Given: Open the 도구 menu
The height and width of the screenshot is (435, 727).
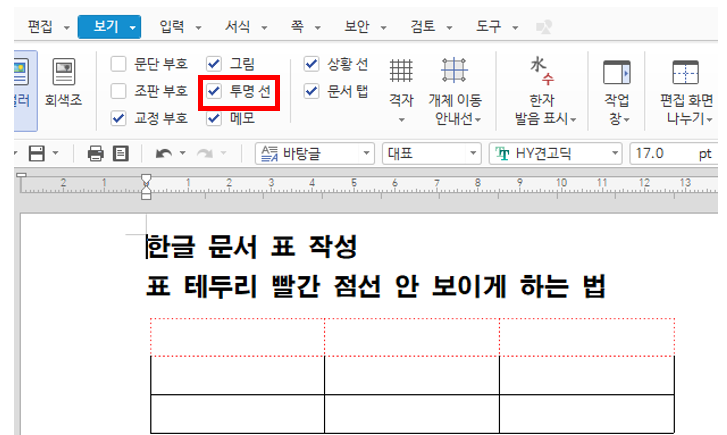Looking at the screenshot, I should click(x=489, y=27).
